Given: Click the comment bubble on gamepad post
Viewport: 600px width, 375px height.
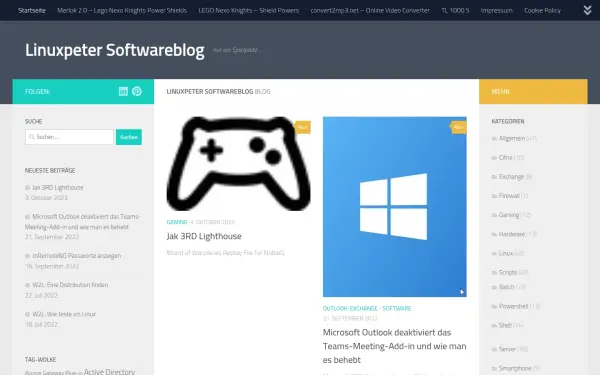Looking at the screenshot, I should (x=302, y=127).
